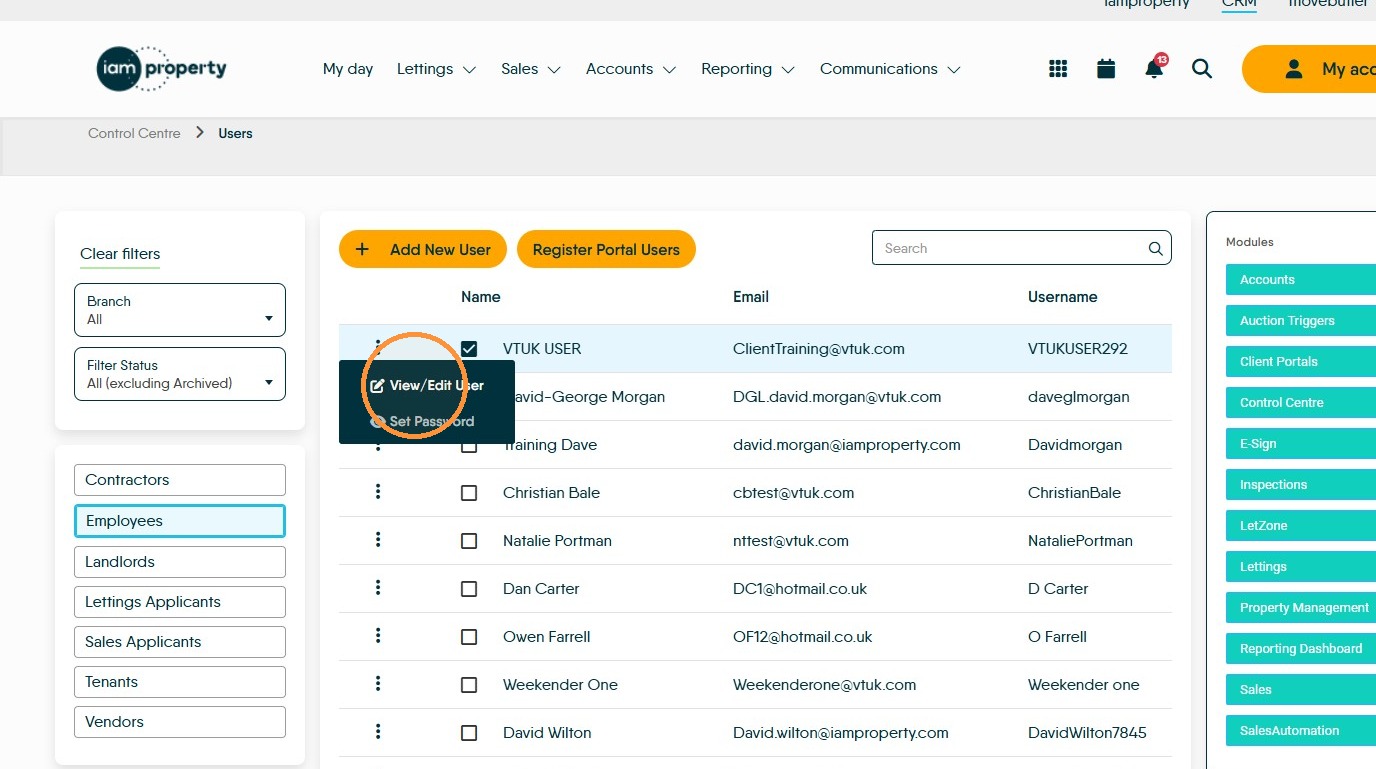
Task: Select the Sales module in the Modules panel
Action: click(x=1301, y=690)
